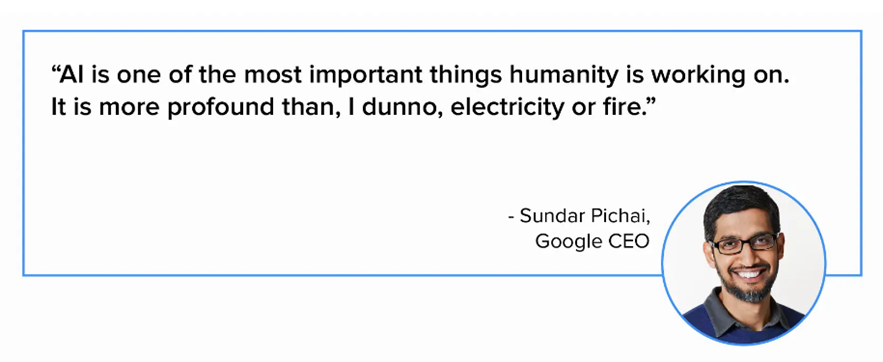883x362 pixels.
Task: Select the 'Sundar Pichai,' attribution text
Action: click(x=582, y=216)
